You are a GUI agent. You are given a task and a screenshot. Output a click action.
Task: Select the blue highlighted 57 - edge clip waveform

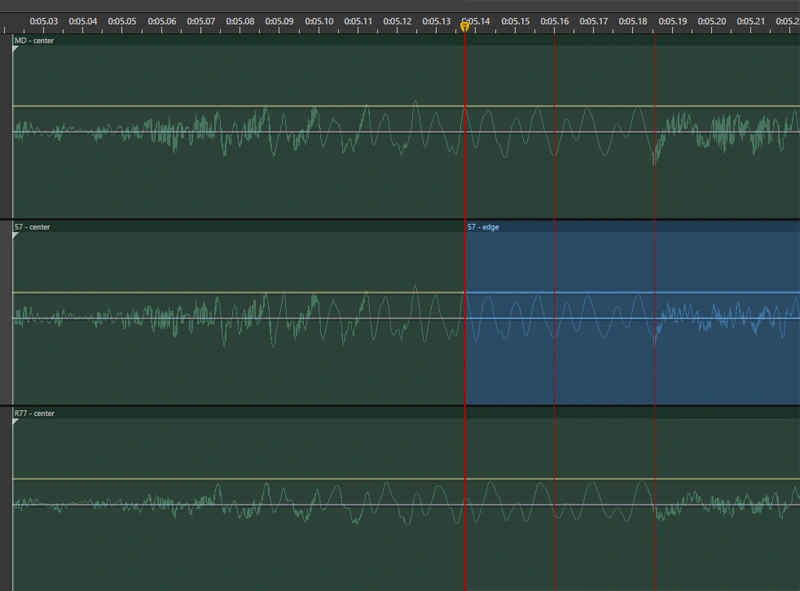[633, 319]
